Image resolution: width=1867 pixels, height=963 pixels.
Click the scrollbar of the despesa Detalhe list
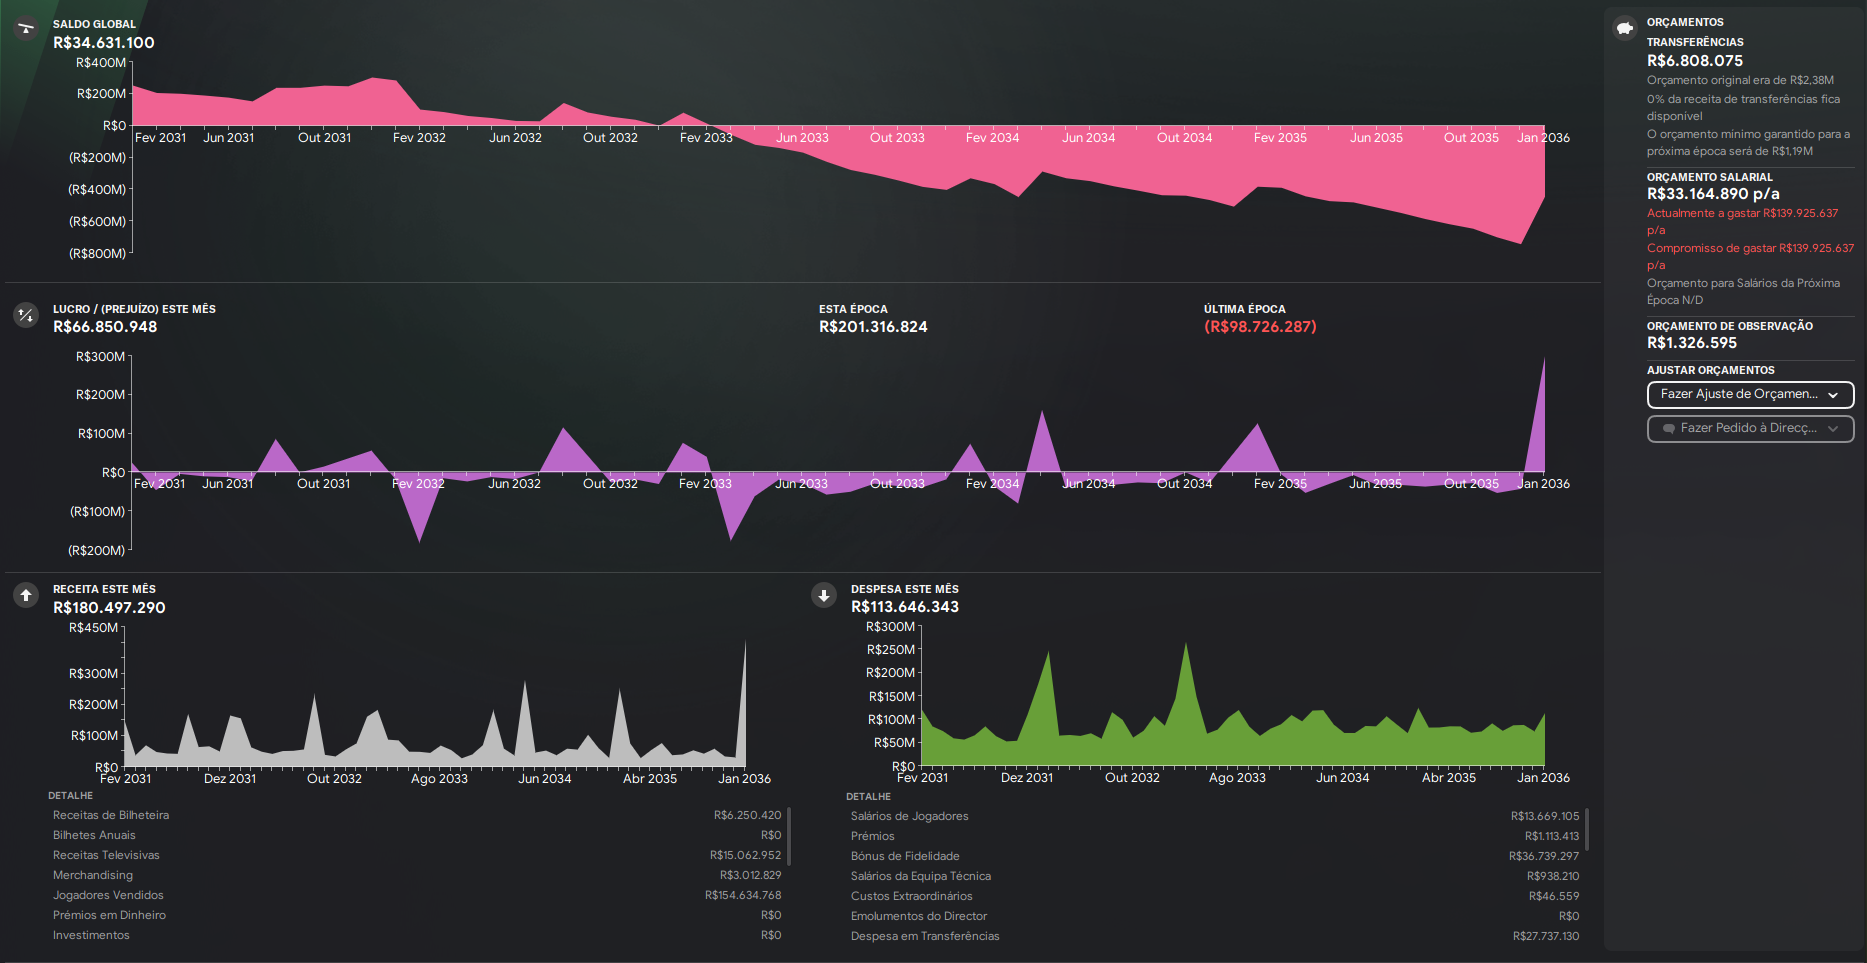click(x=1587, y=829)
